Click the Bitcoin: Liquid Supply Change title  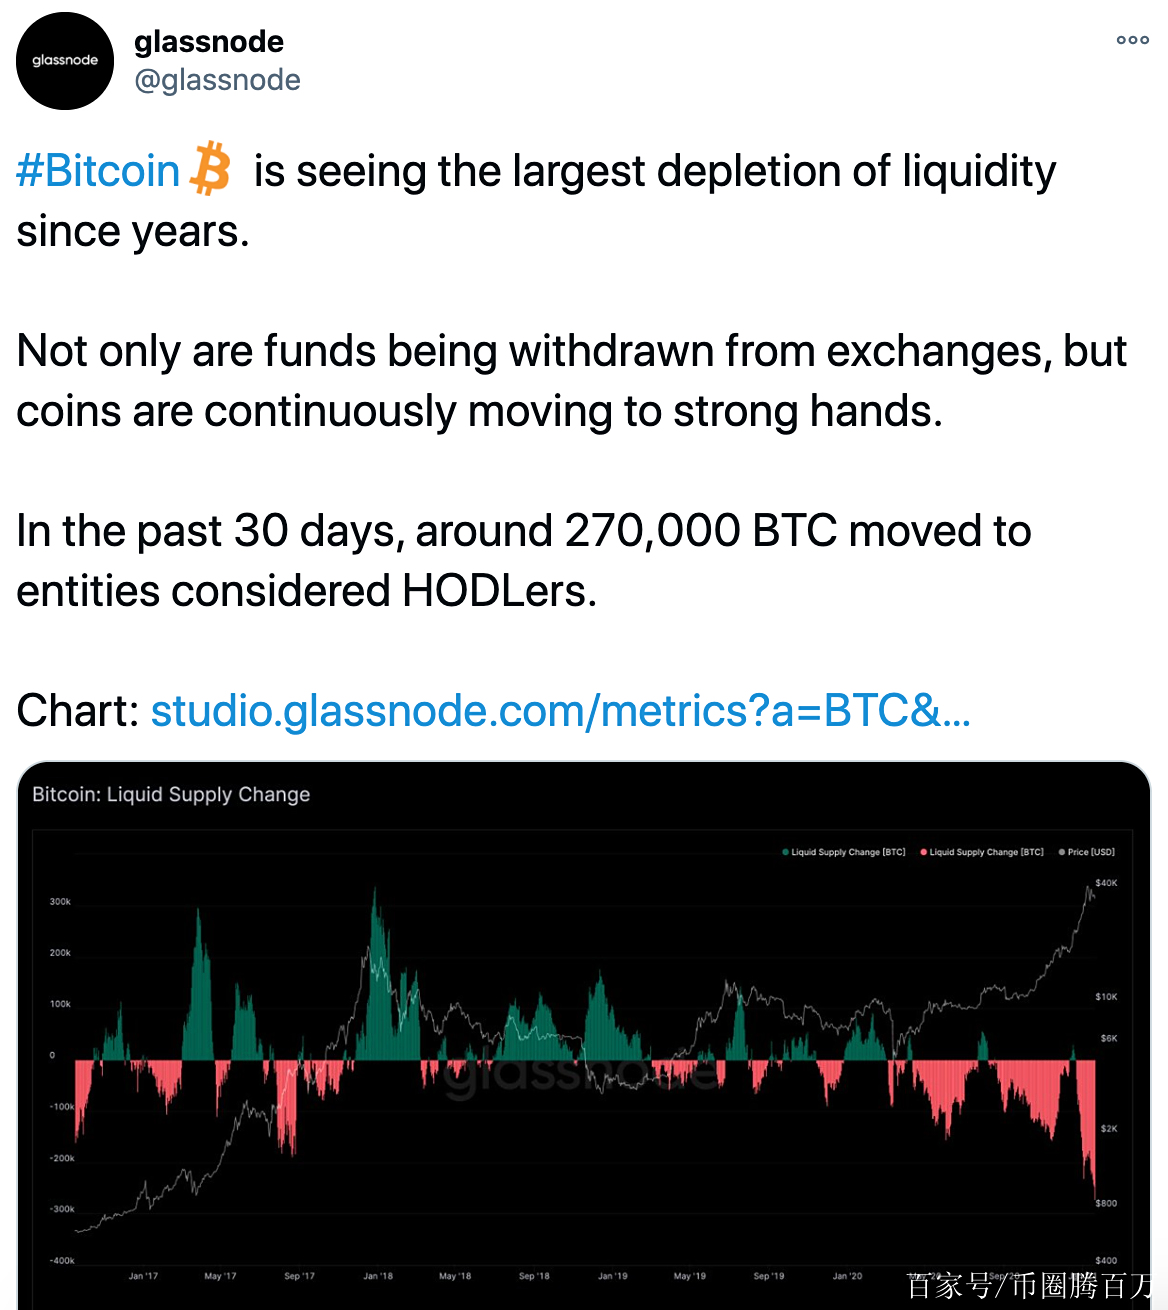pyautogui.click(x=171, y=794)
